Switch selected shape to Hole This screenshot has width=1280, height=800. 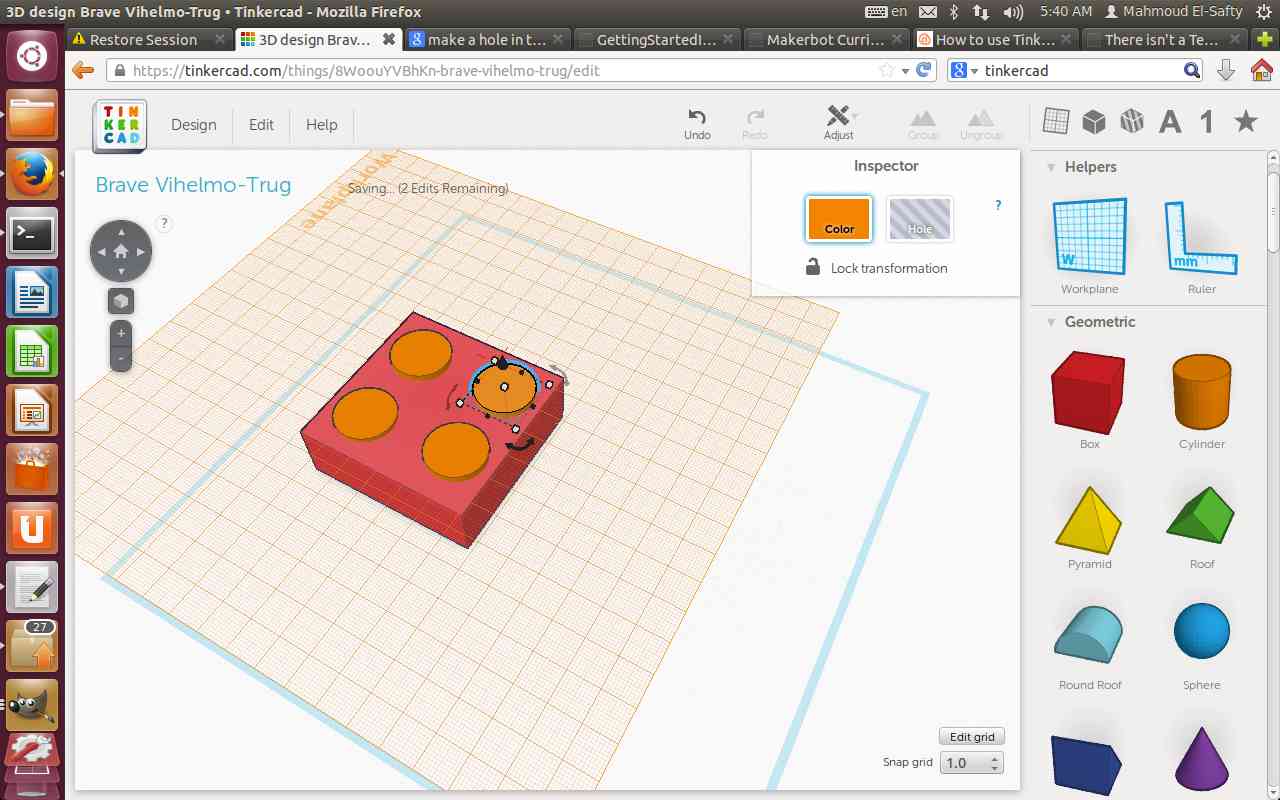[920, 219]
